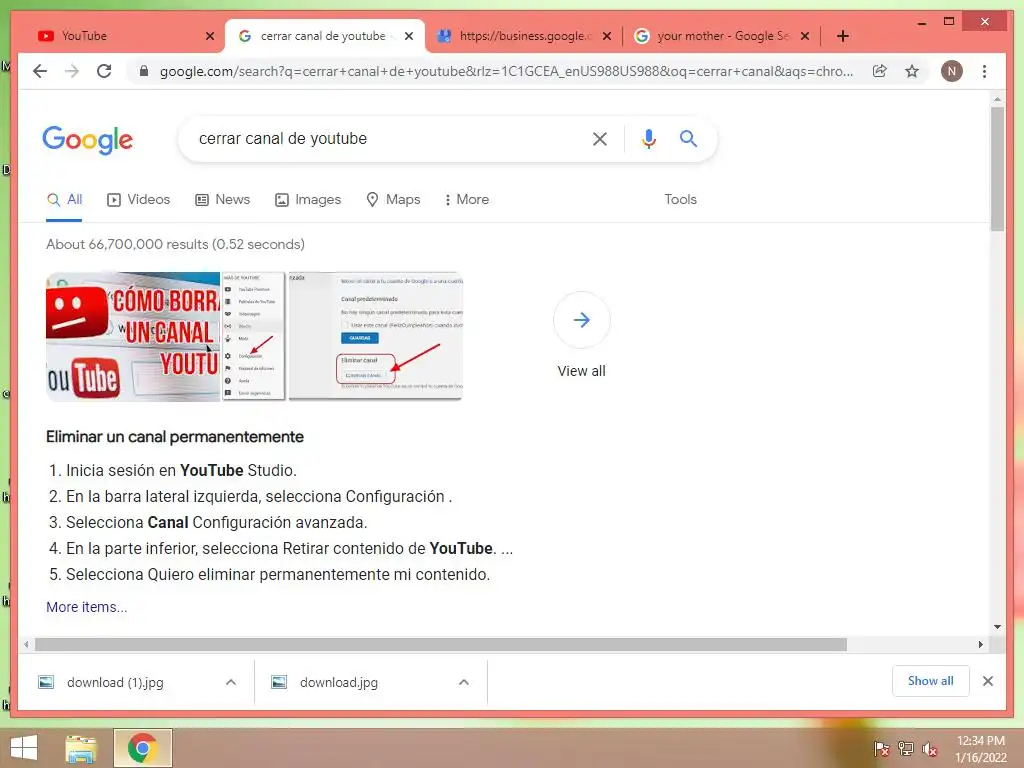The image size is (1024, 768).
Task: Click the taskbar clock showing 12:34 PM
Action: point(980,748)
